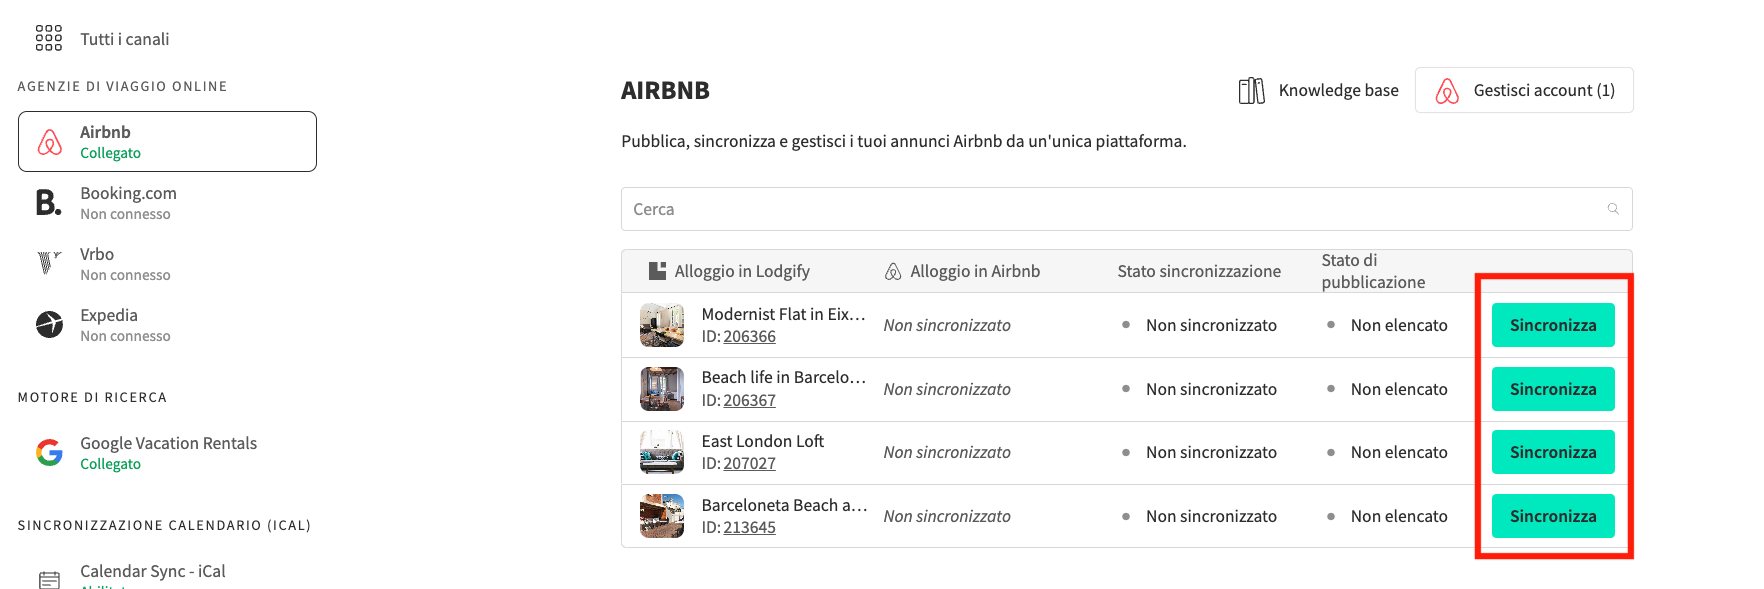
Task: Click the Booking.com B logo
Action: [48, 202]
